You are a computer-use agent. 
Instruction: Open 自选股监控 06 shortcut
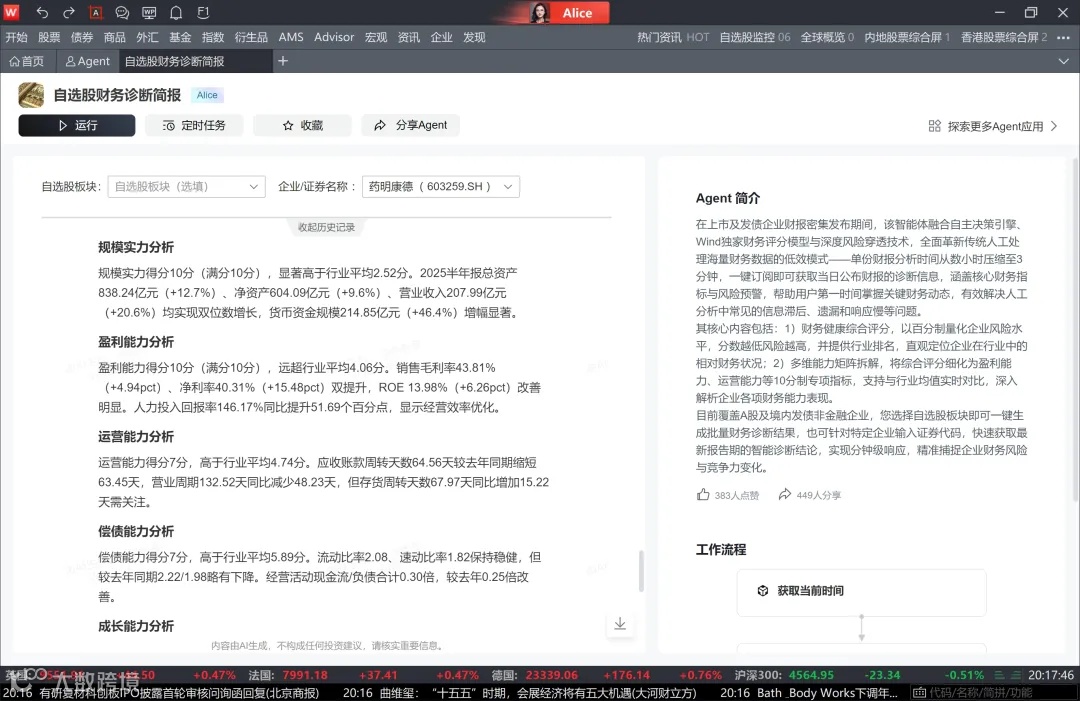click(755, 37)
